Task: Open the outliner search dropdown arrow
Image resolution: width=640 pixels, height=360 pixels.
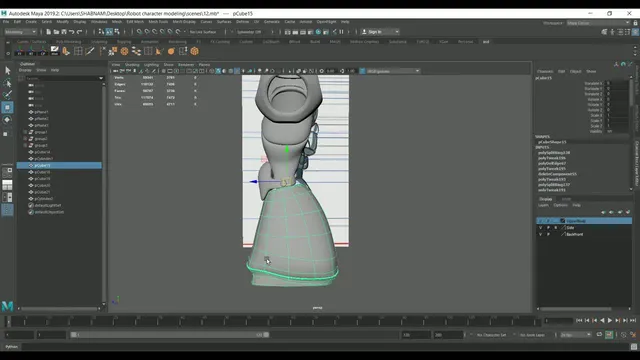Action: [x=101, y=78]
